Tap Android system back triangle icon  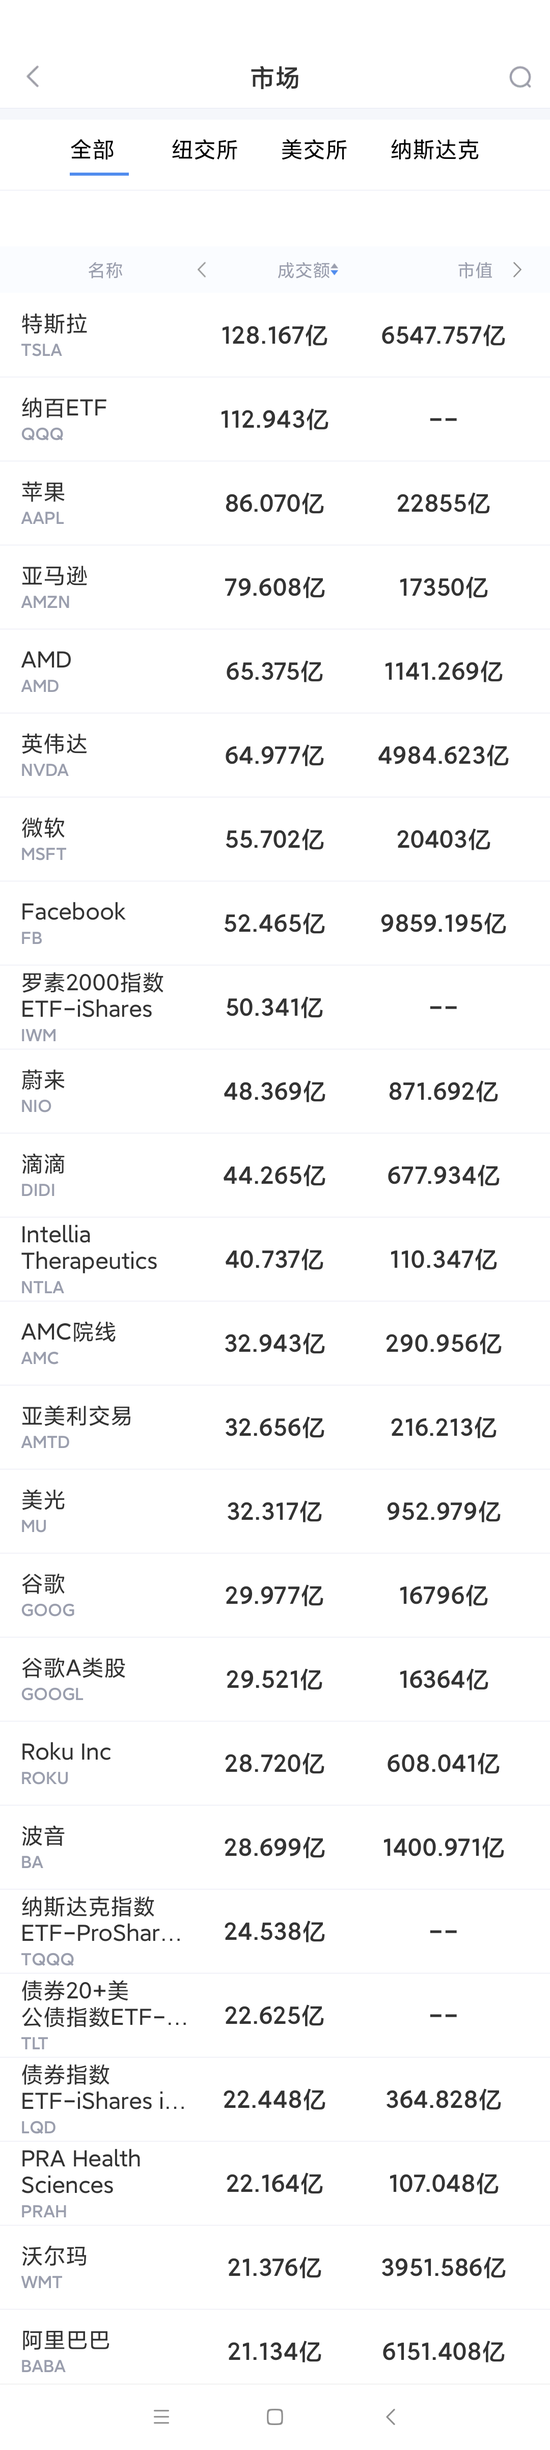pyautogui.click(x=391, y=2417)
